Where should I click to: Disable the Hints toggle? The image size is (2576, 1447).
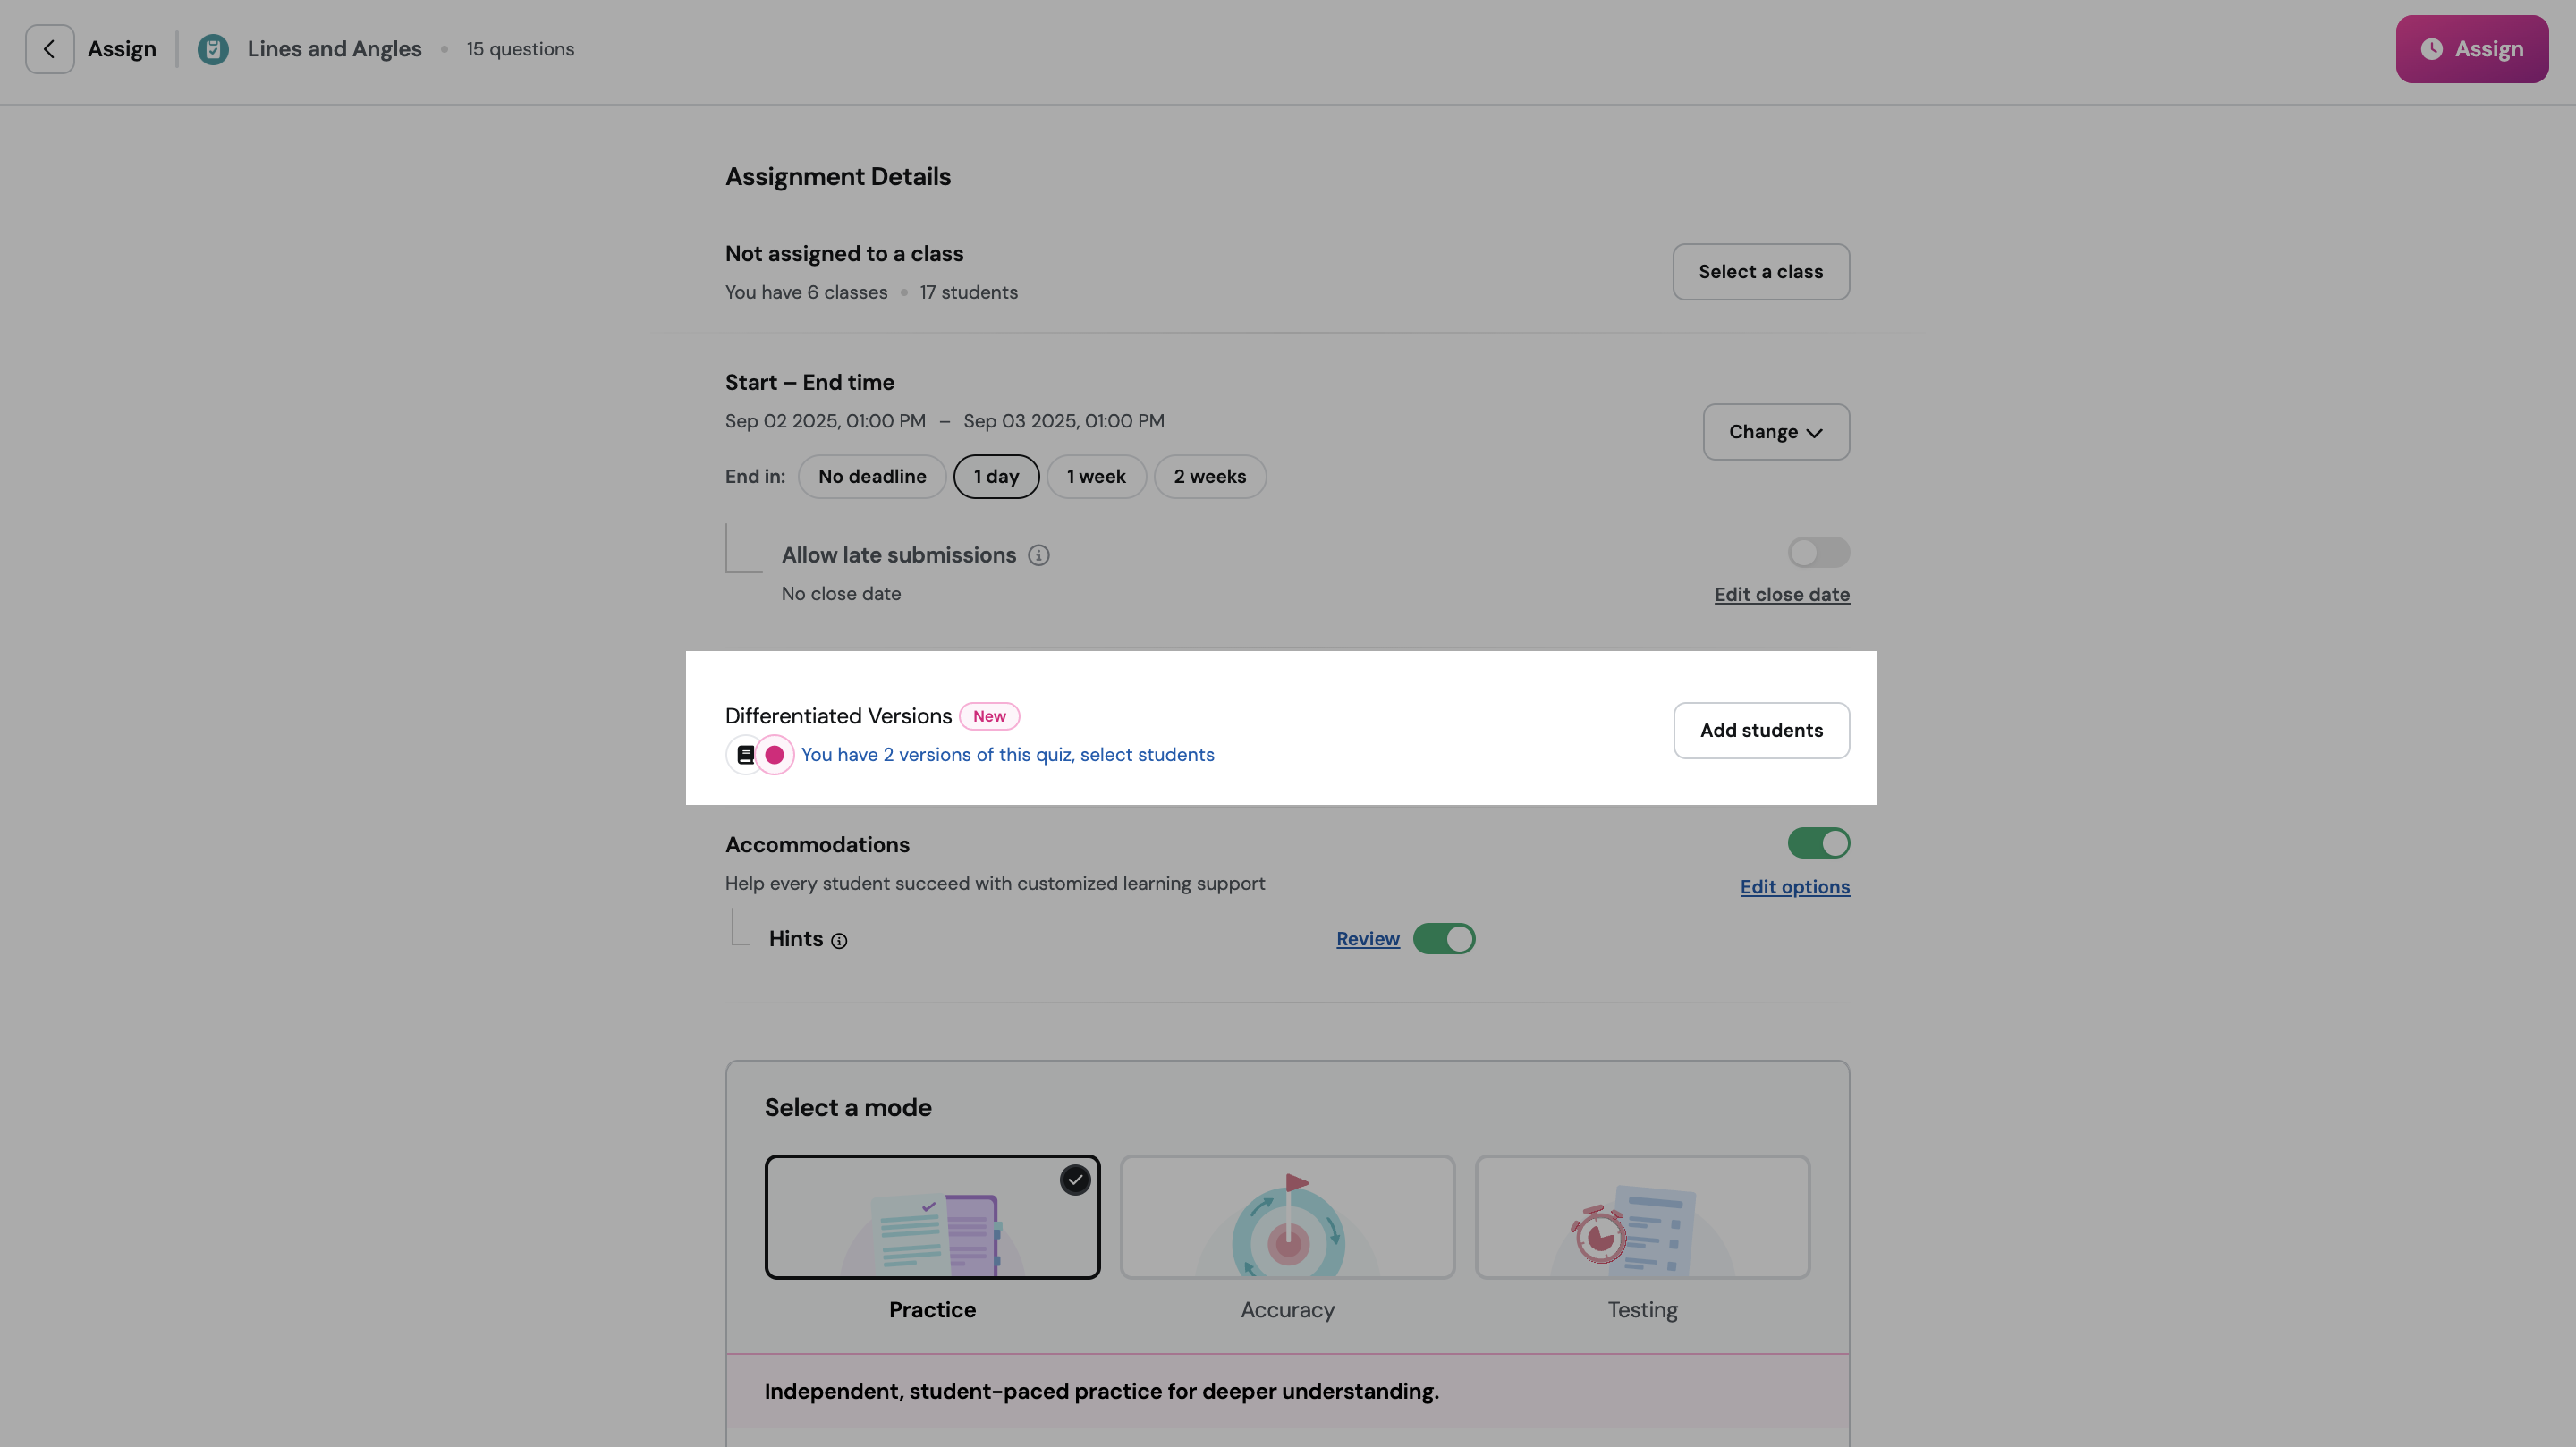tap(1443, 939)
